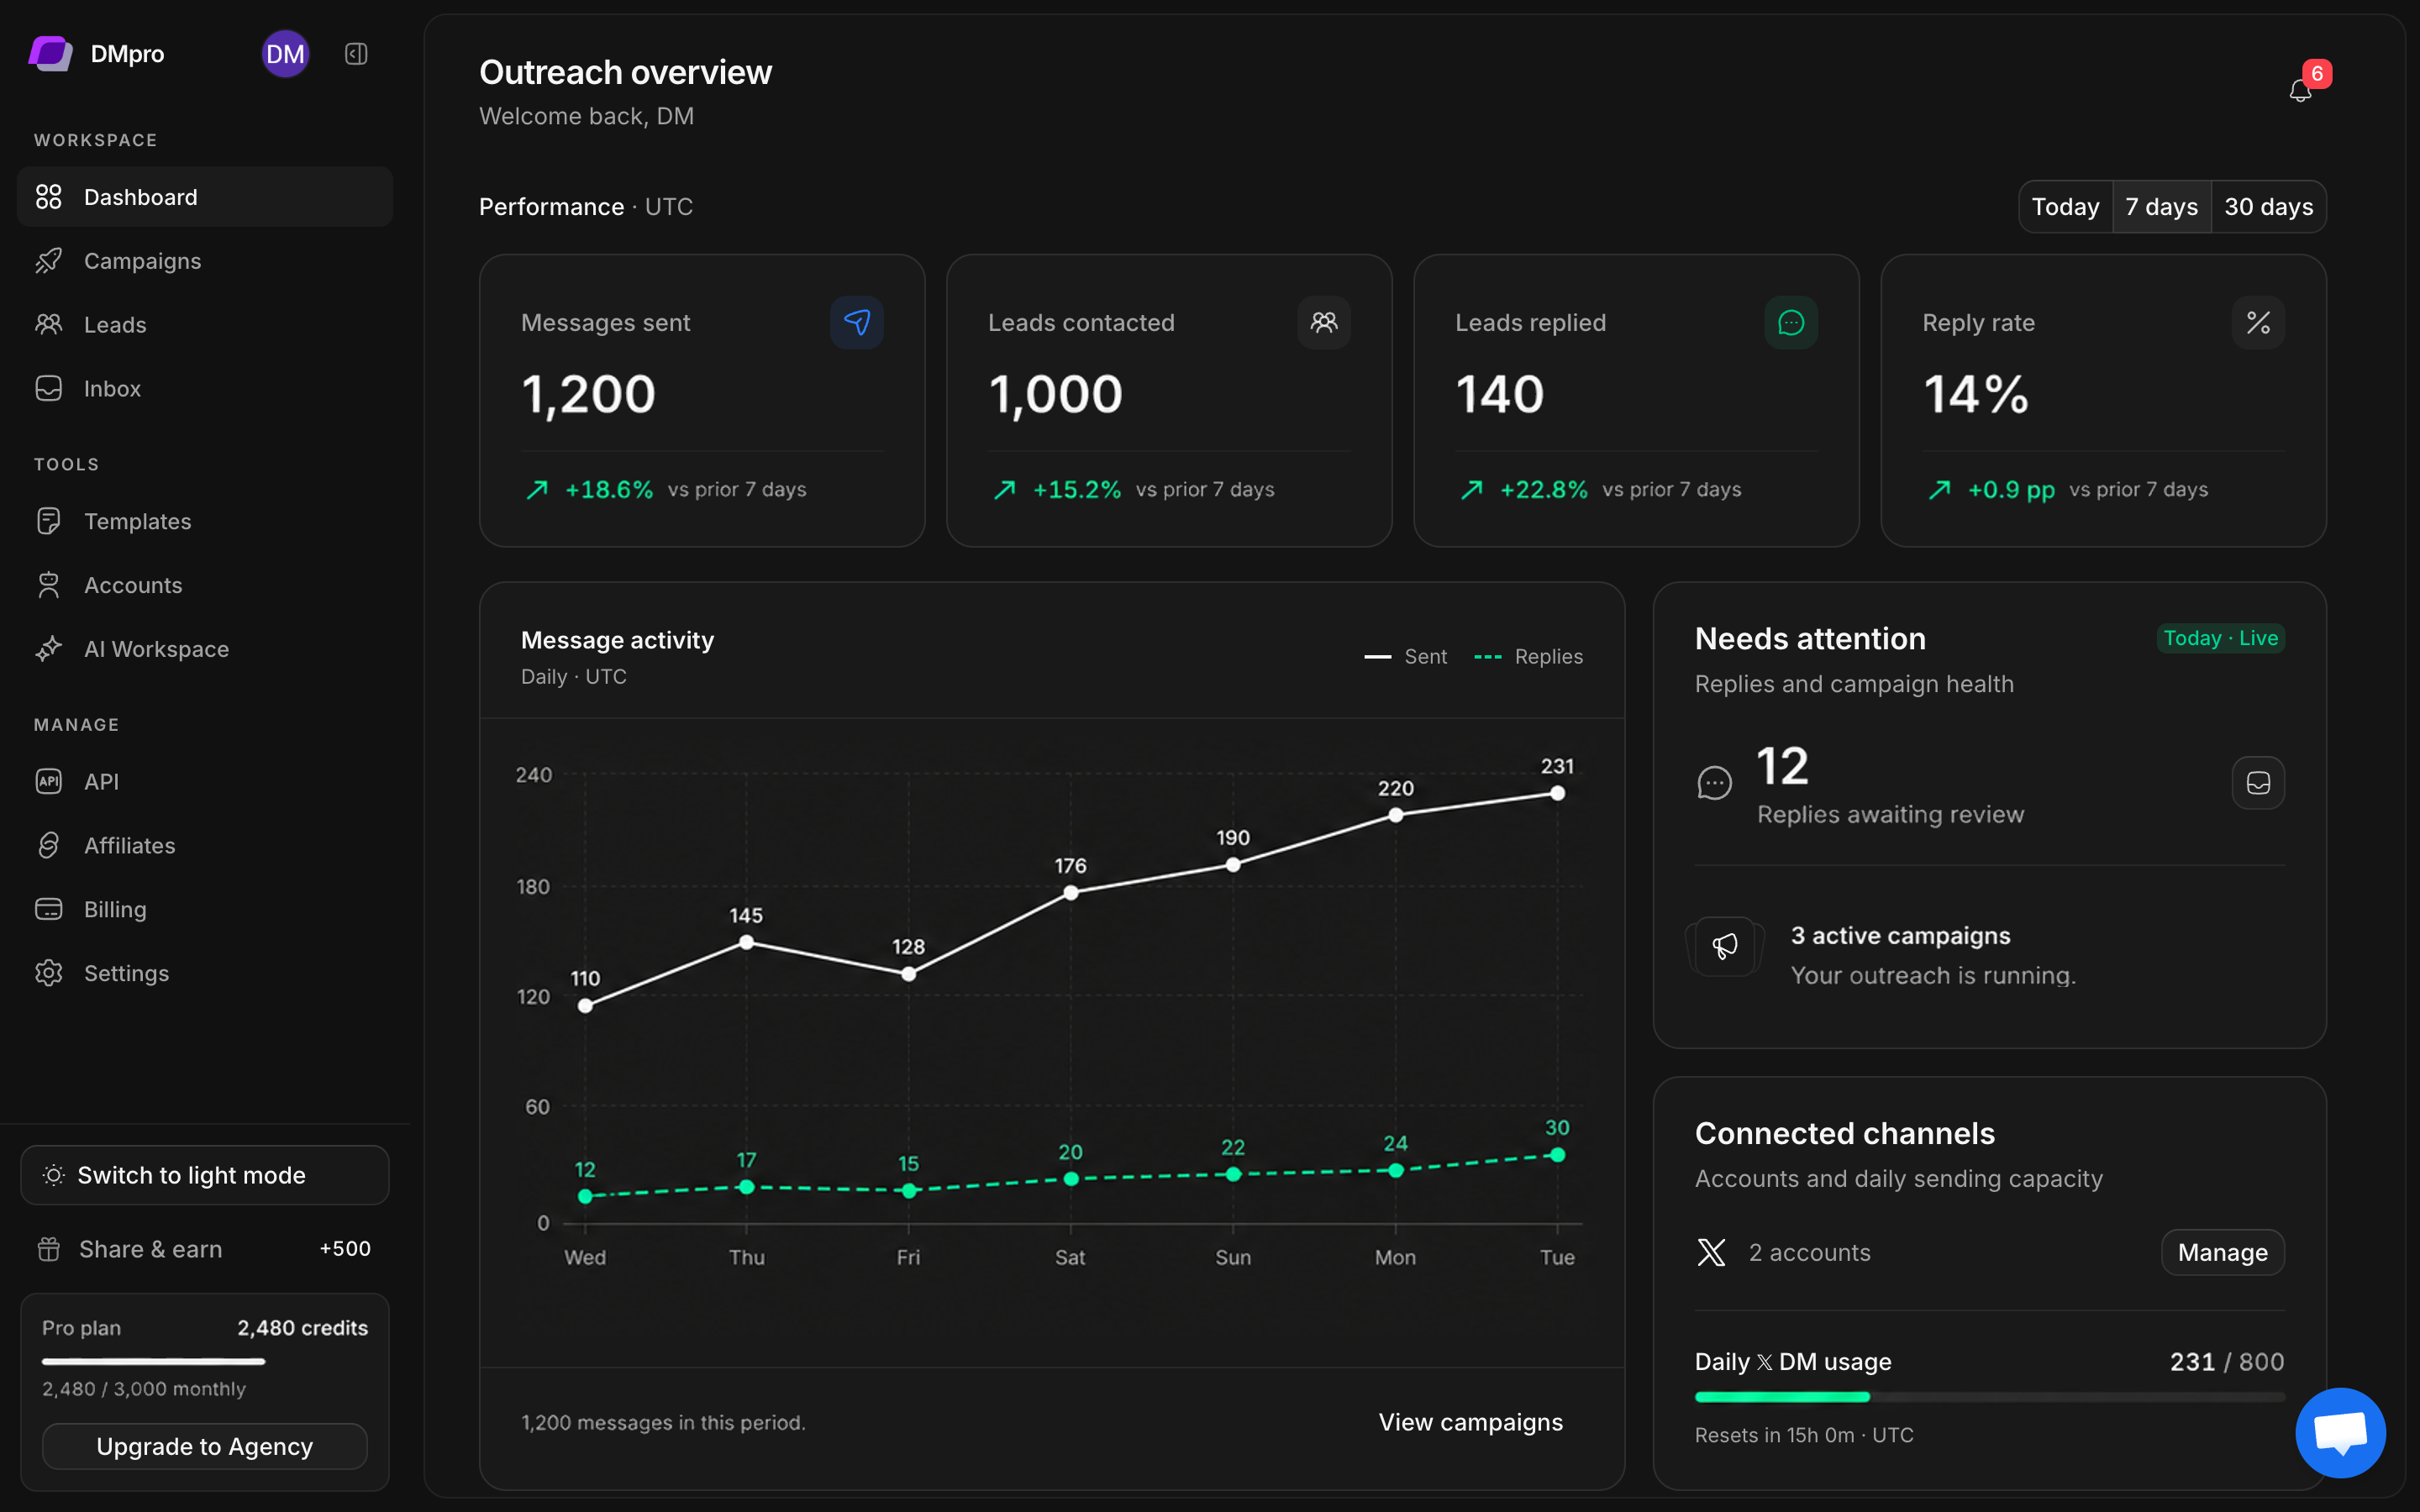The image size is (2420, 1512).
Task: Open Dashboard in sidebar
Action: click(205, 197)
